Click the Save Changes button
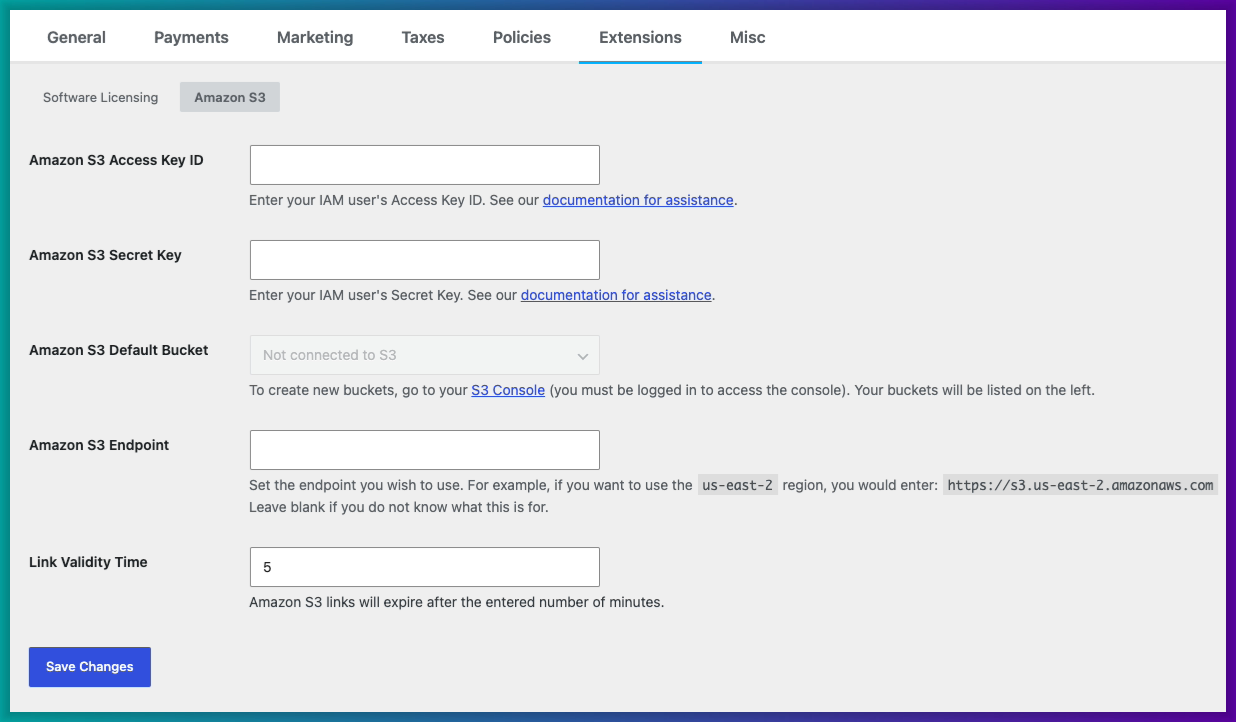The width and height of the screenshot is (1236, 722). coord(90,667)
